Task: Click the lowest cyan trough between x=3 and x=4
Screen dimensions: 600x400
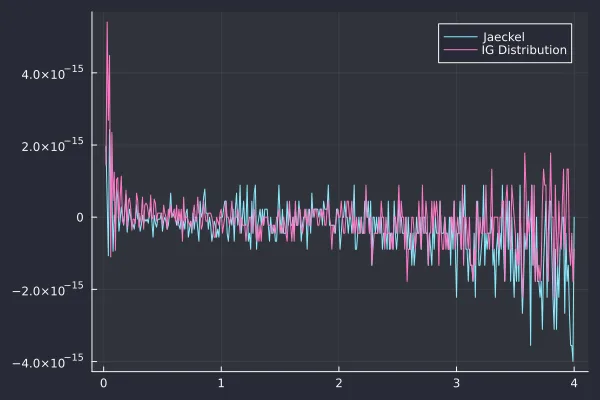Action: 530,345
